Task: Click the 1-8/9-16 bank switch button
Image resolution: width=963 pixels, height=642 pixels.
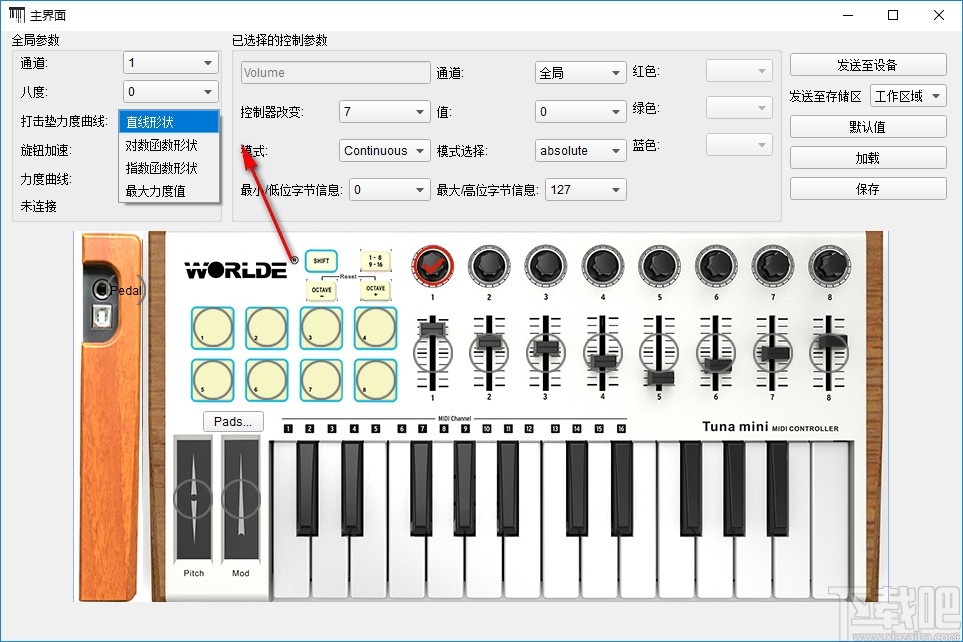Action: [x=376, y=263]
